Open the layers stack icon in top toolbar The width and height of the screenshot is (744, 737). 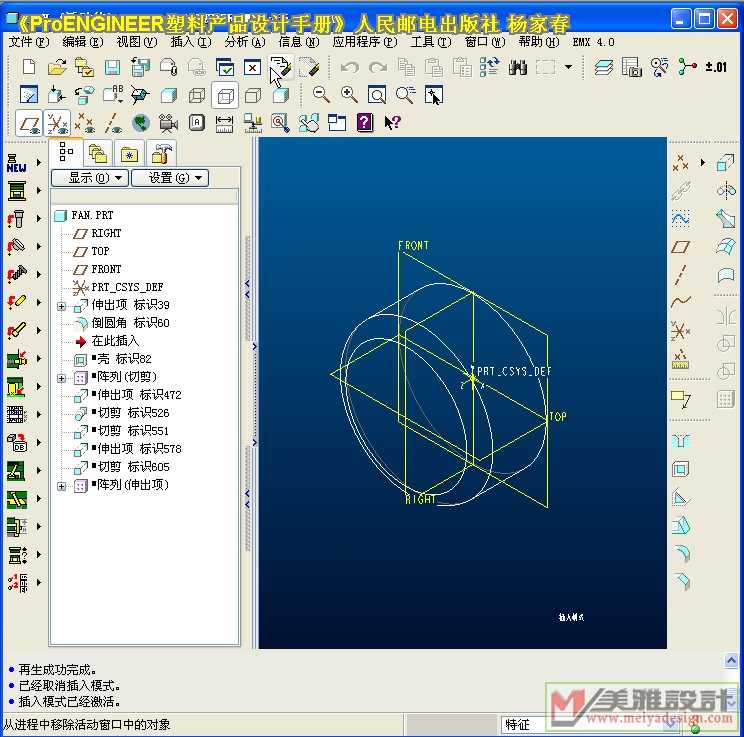tap(603, 67)
